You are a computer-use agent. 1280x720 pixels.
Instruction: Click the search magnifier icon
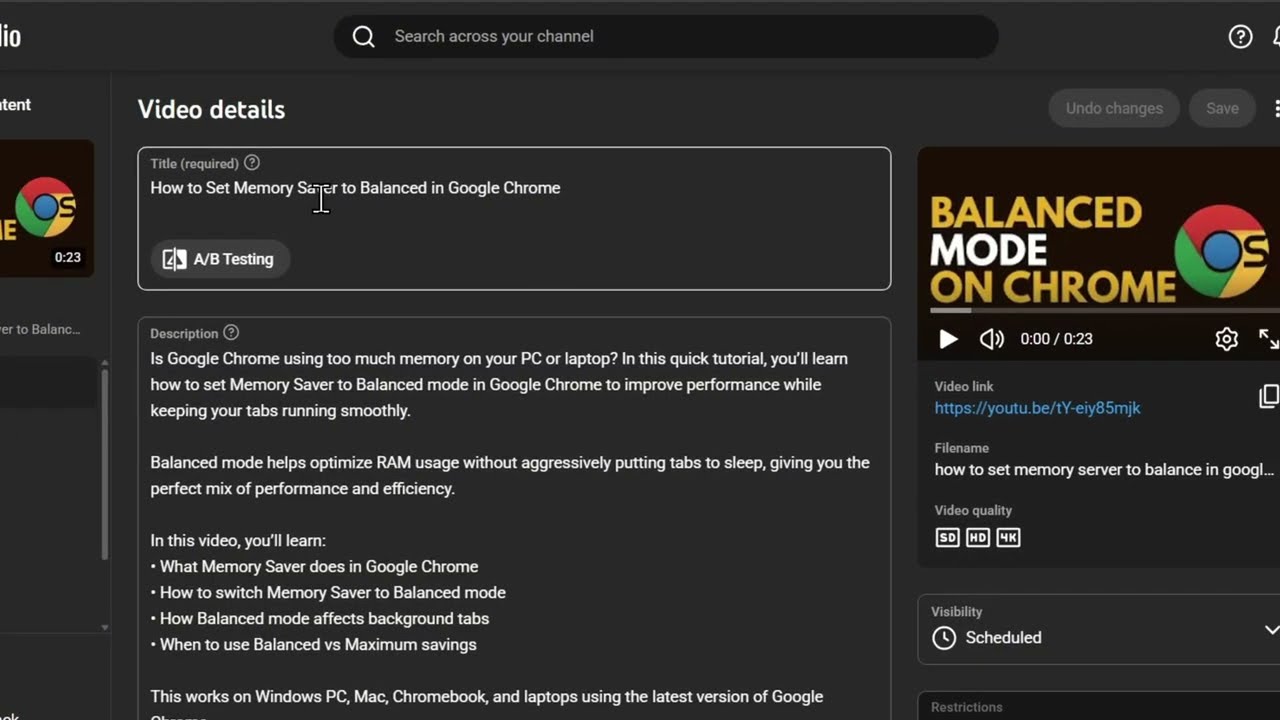[x=364, y=37]
